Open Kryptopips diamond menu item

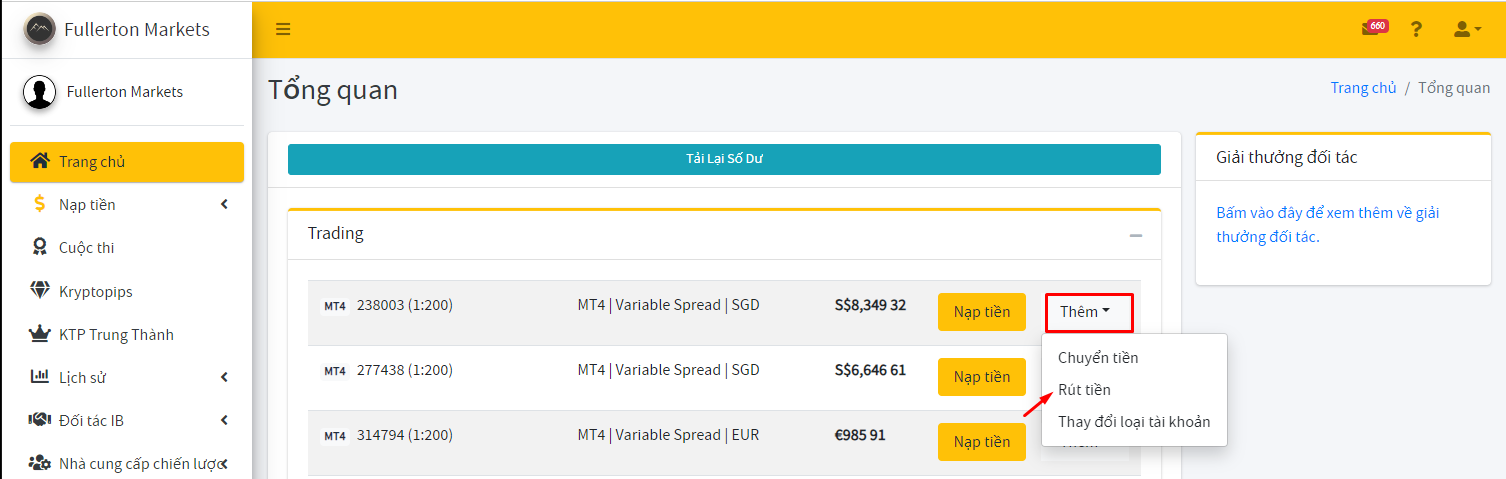click(127, 292)
